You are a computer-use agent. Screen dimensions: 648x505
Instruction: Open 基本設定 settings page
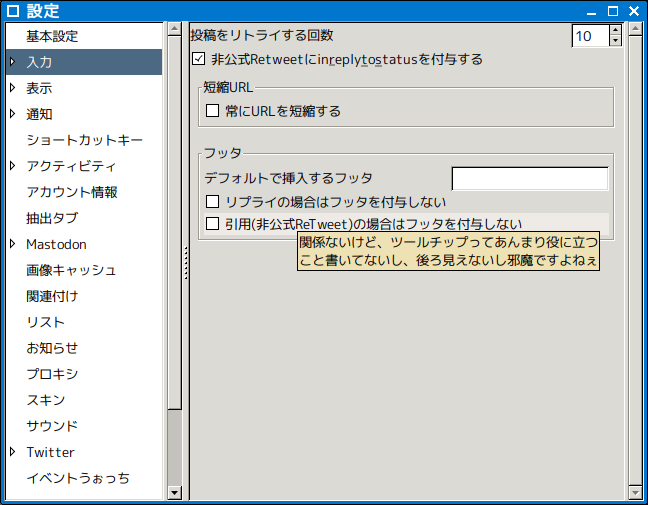click(52, 36)
